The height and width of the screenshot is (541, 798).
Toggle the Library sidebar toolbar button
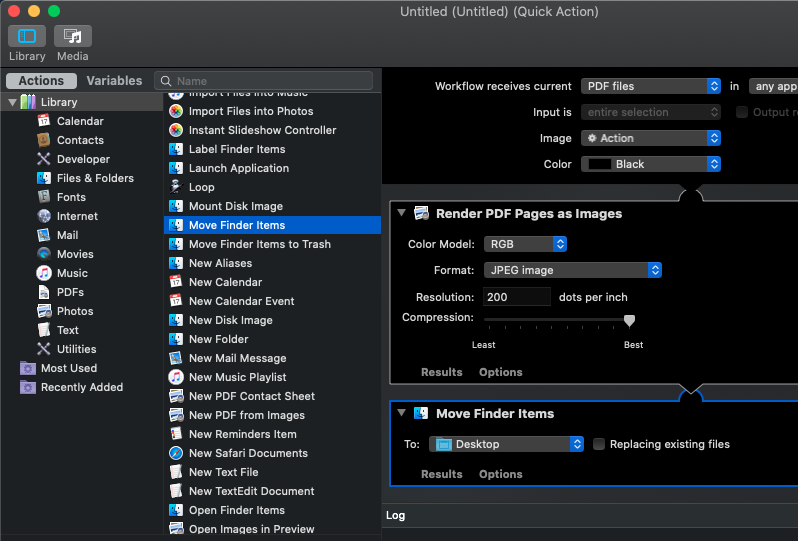point(27,36)
